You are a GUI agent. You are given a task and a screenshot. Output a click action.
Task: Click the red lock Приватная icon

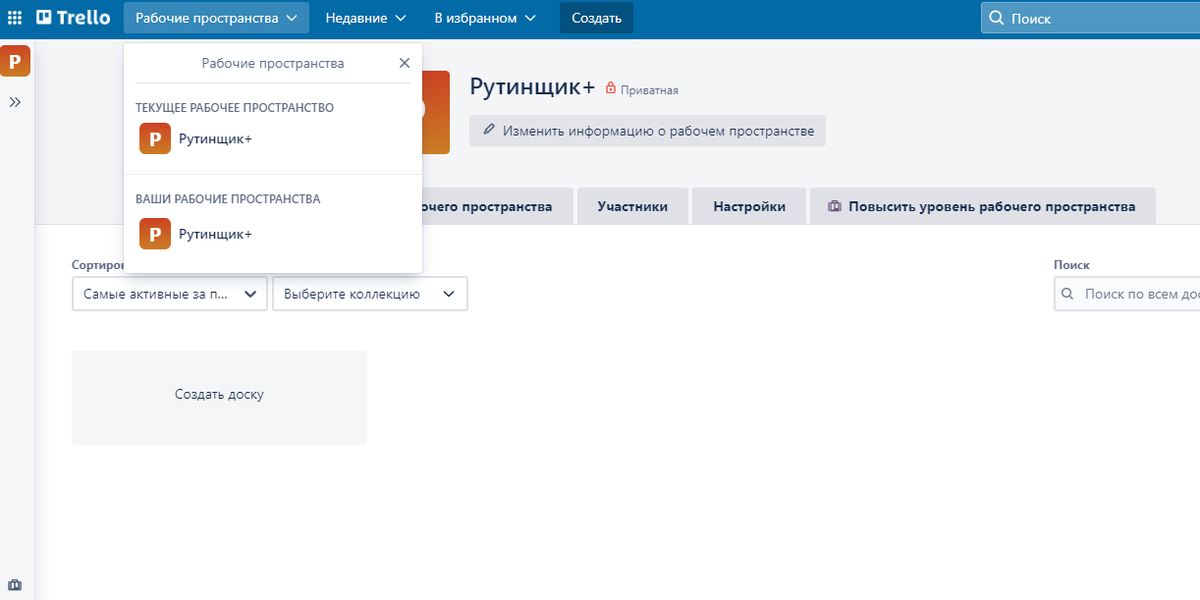click(611, 89)
